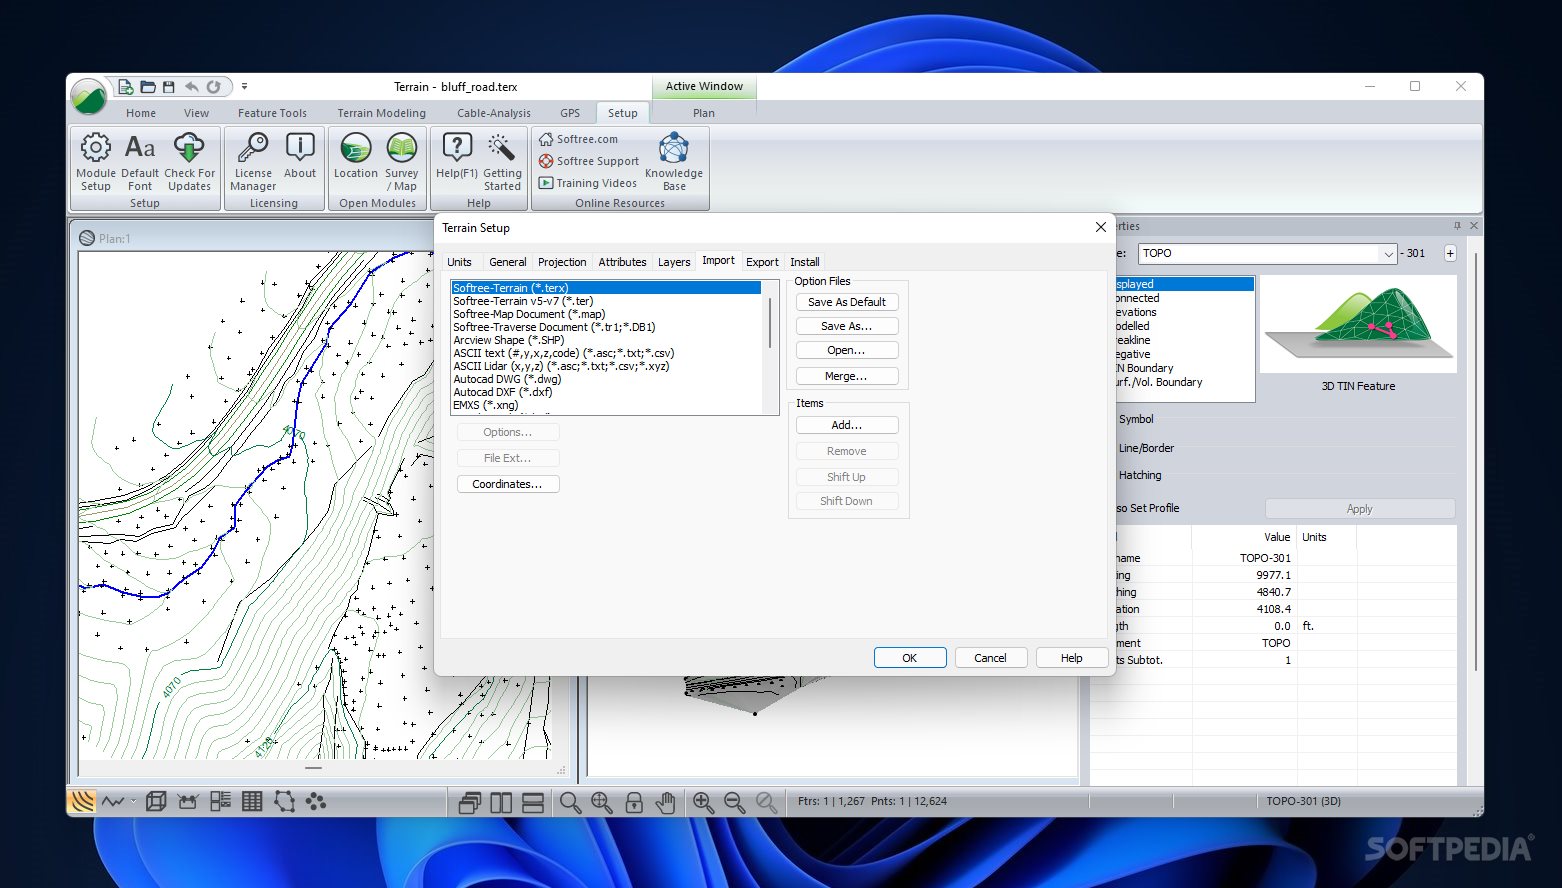1562x888 pixels.
Task: Open the TOPO feature name dropdown
Action: click(x=1388, y=254)
